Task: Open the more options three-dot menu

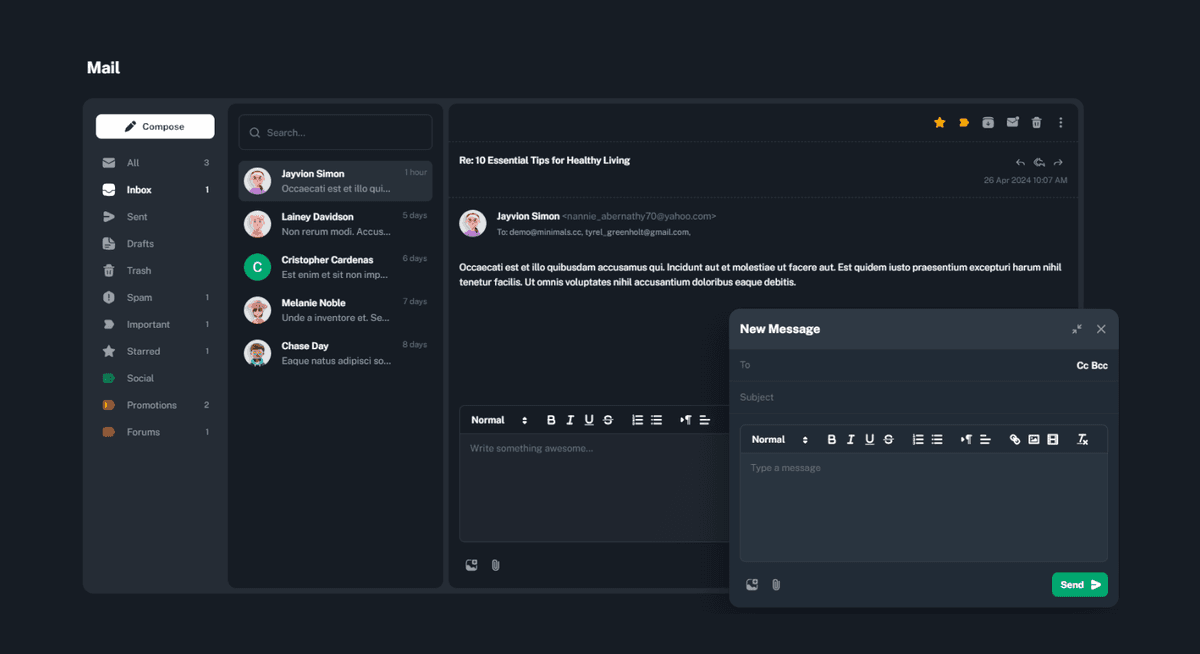Action: pyautogui.click(x=1061, y=122)
